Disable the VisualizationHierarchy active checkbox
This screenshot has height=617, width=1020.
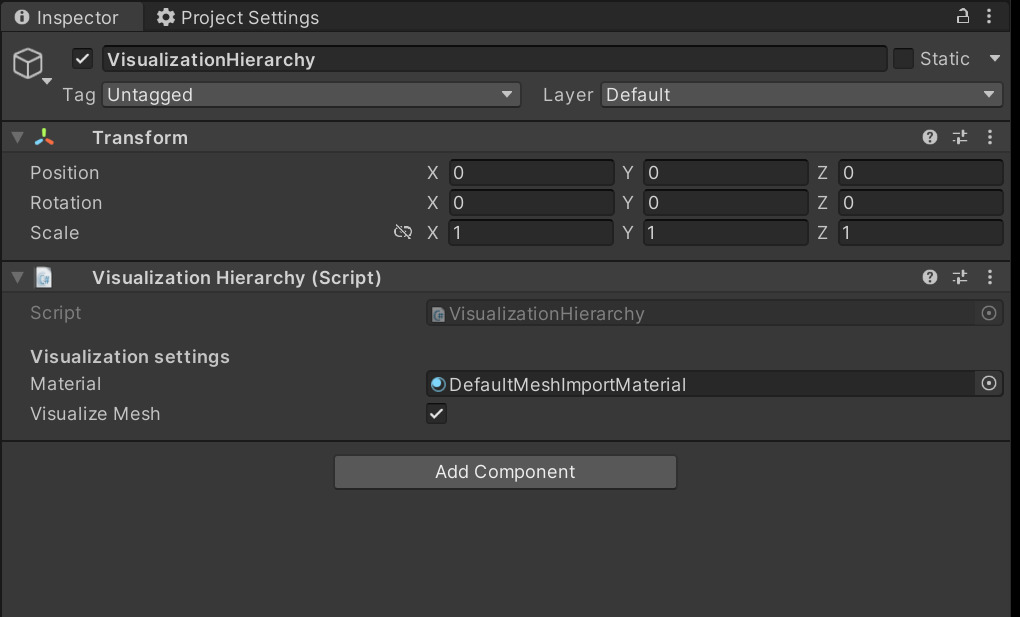point(83,59)
